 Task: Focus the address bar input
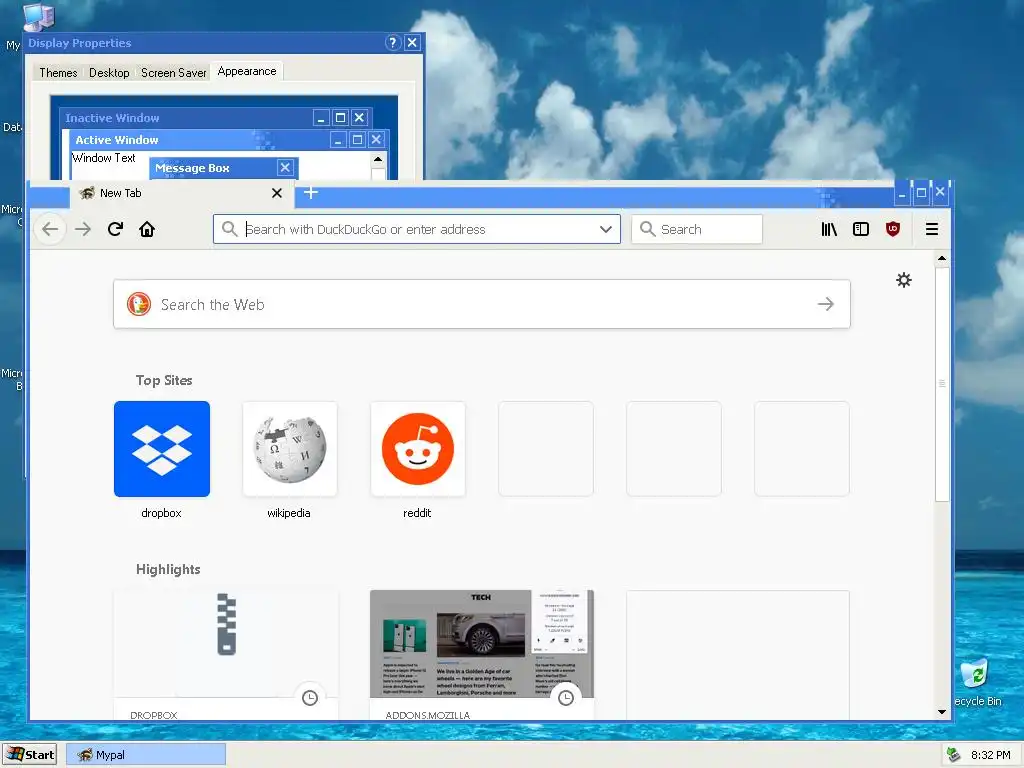[417, 229]
